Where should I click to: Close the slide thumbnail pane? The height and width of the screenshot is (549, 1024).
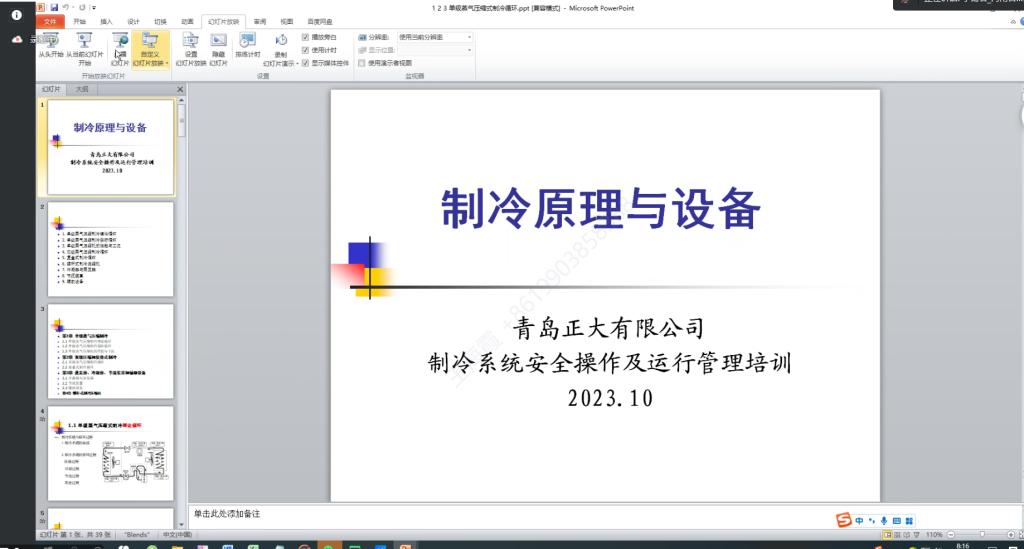(x=180, y=89)
